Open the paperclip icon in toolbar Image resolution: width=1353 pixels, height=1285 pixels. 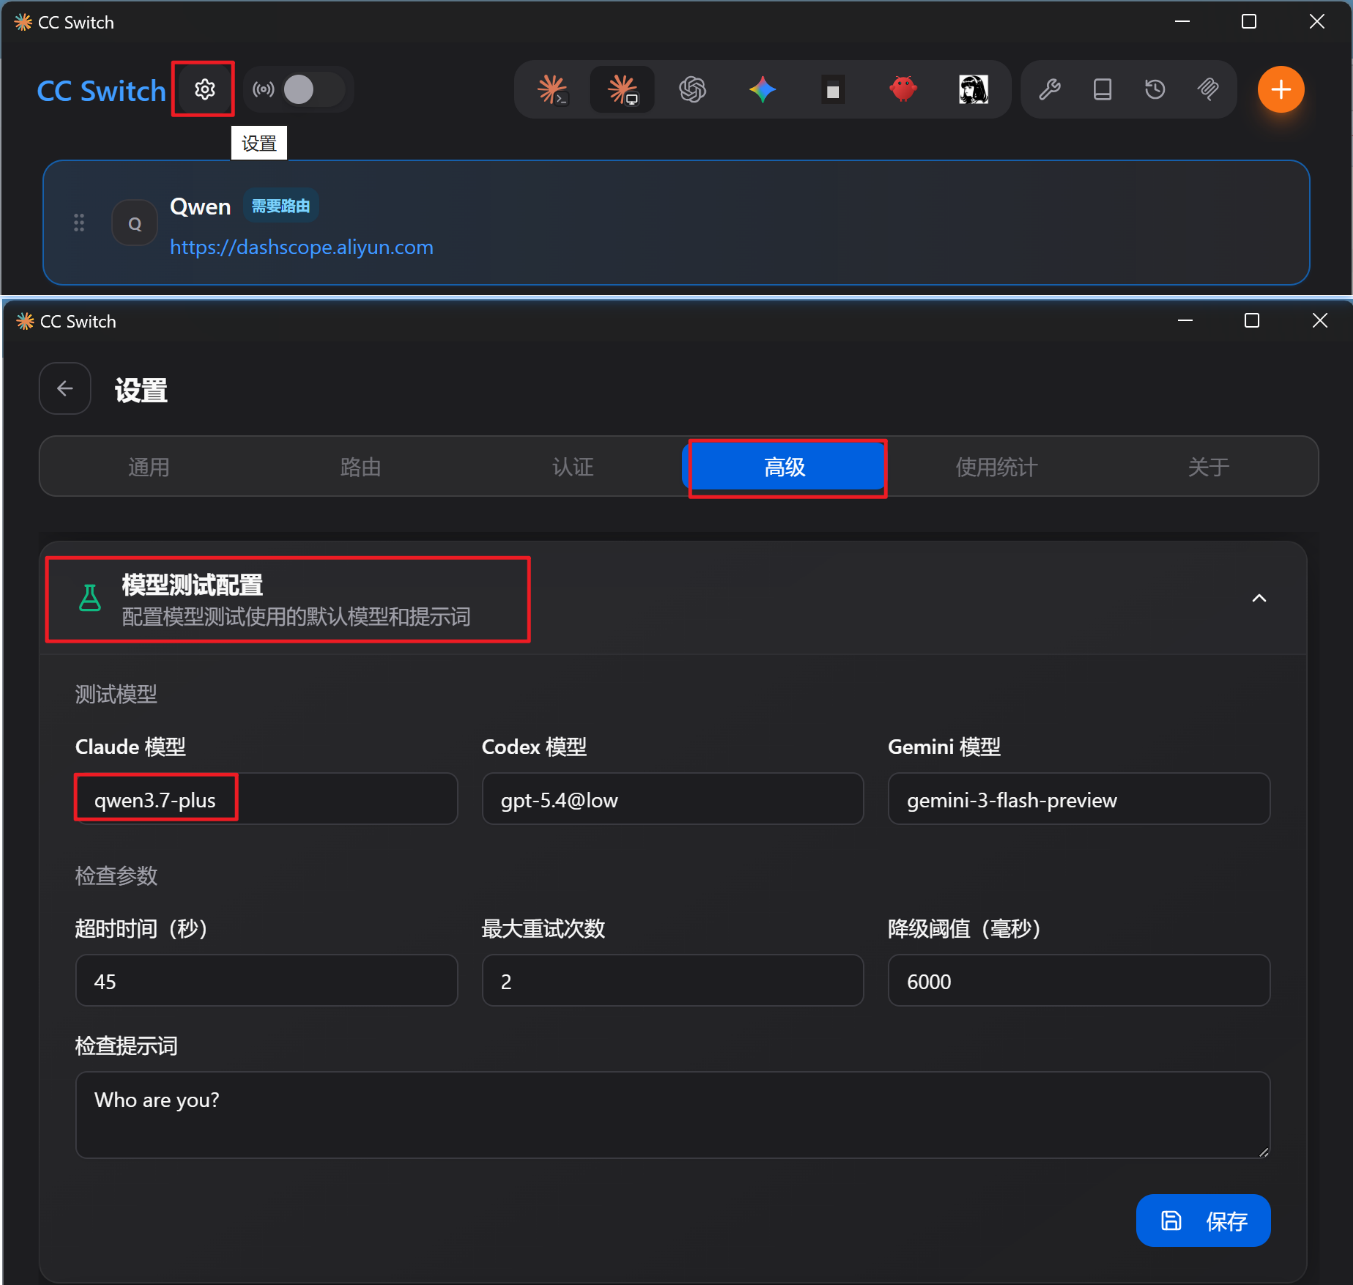(1208, 90)
